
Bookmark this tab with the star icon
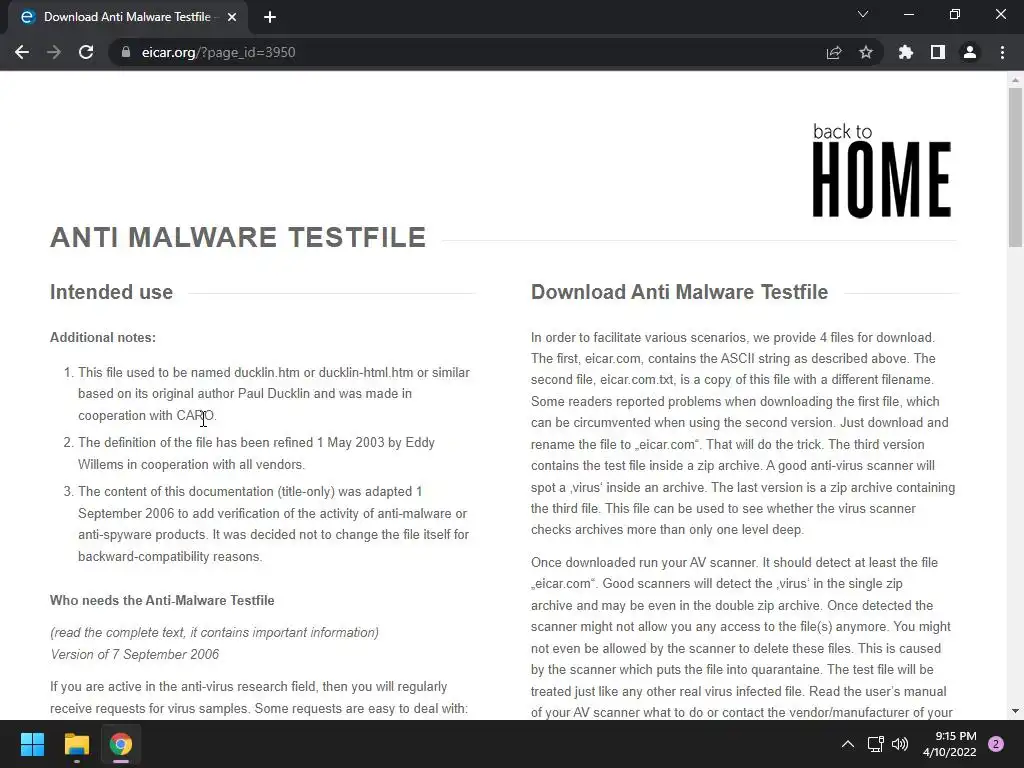tap(866, 52)
